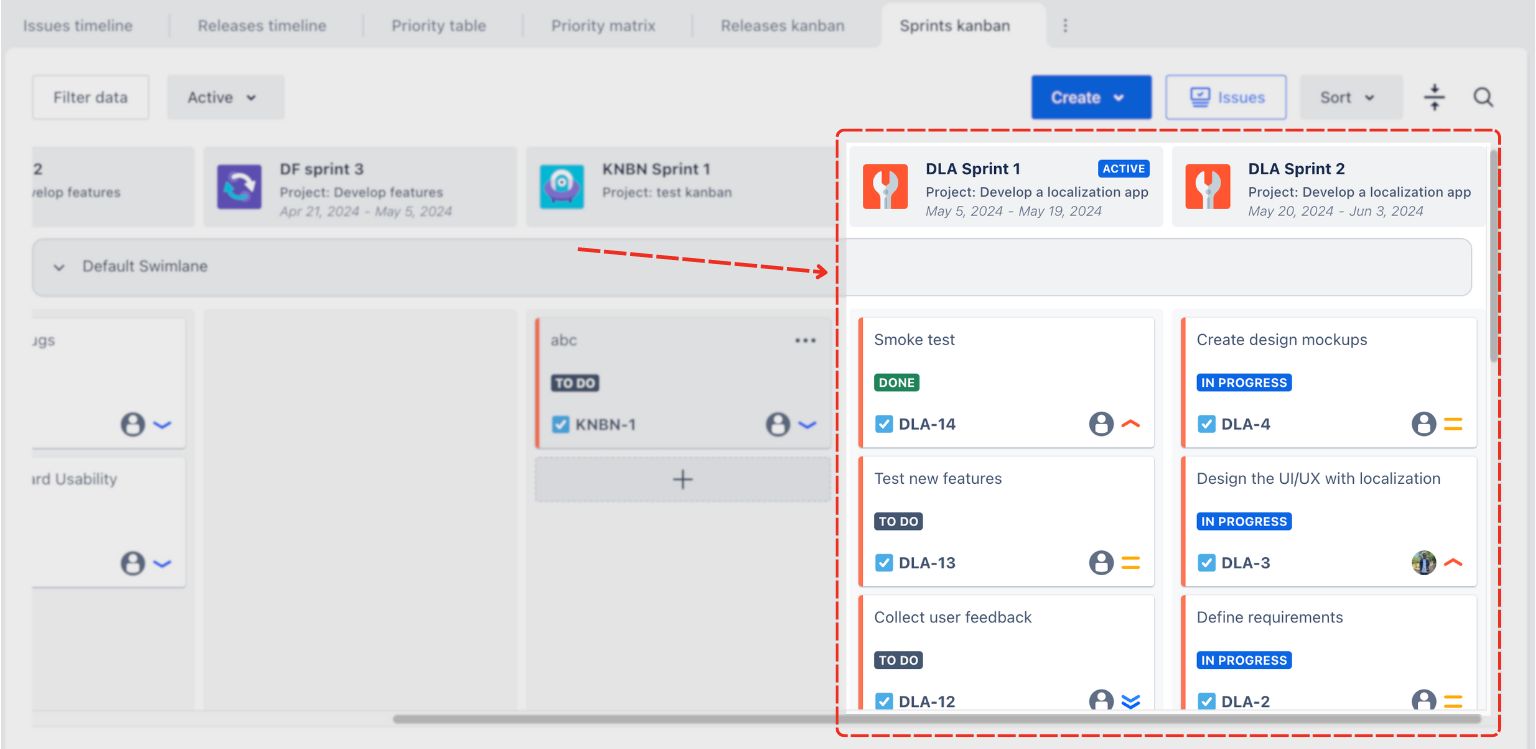Viewport: 1536px width, 749px height.
Task: Click the DLA-14 task type checkbox icon
Action: (x=884, y=424)
